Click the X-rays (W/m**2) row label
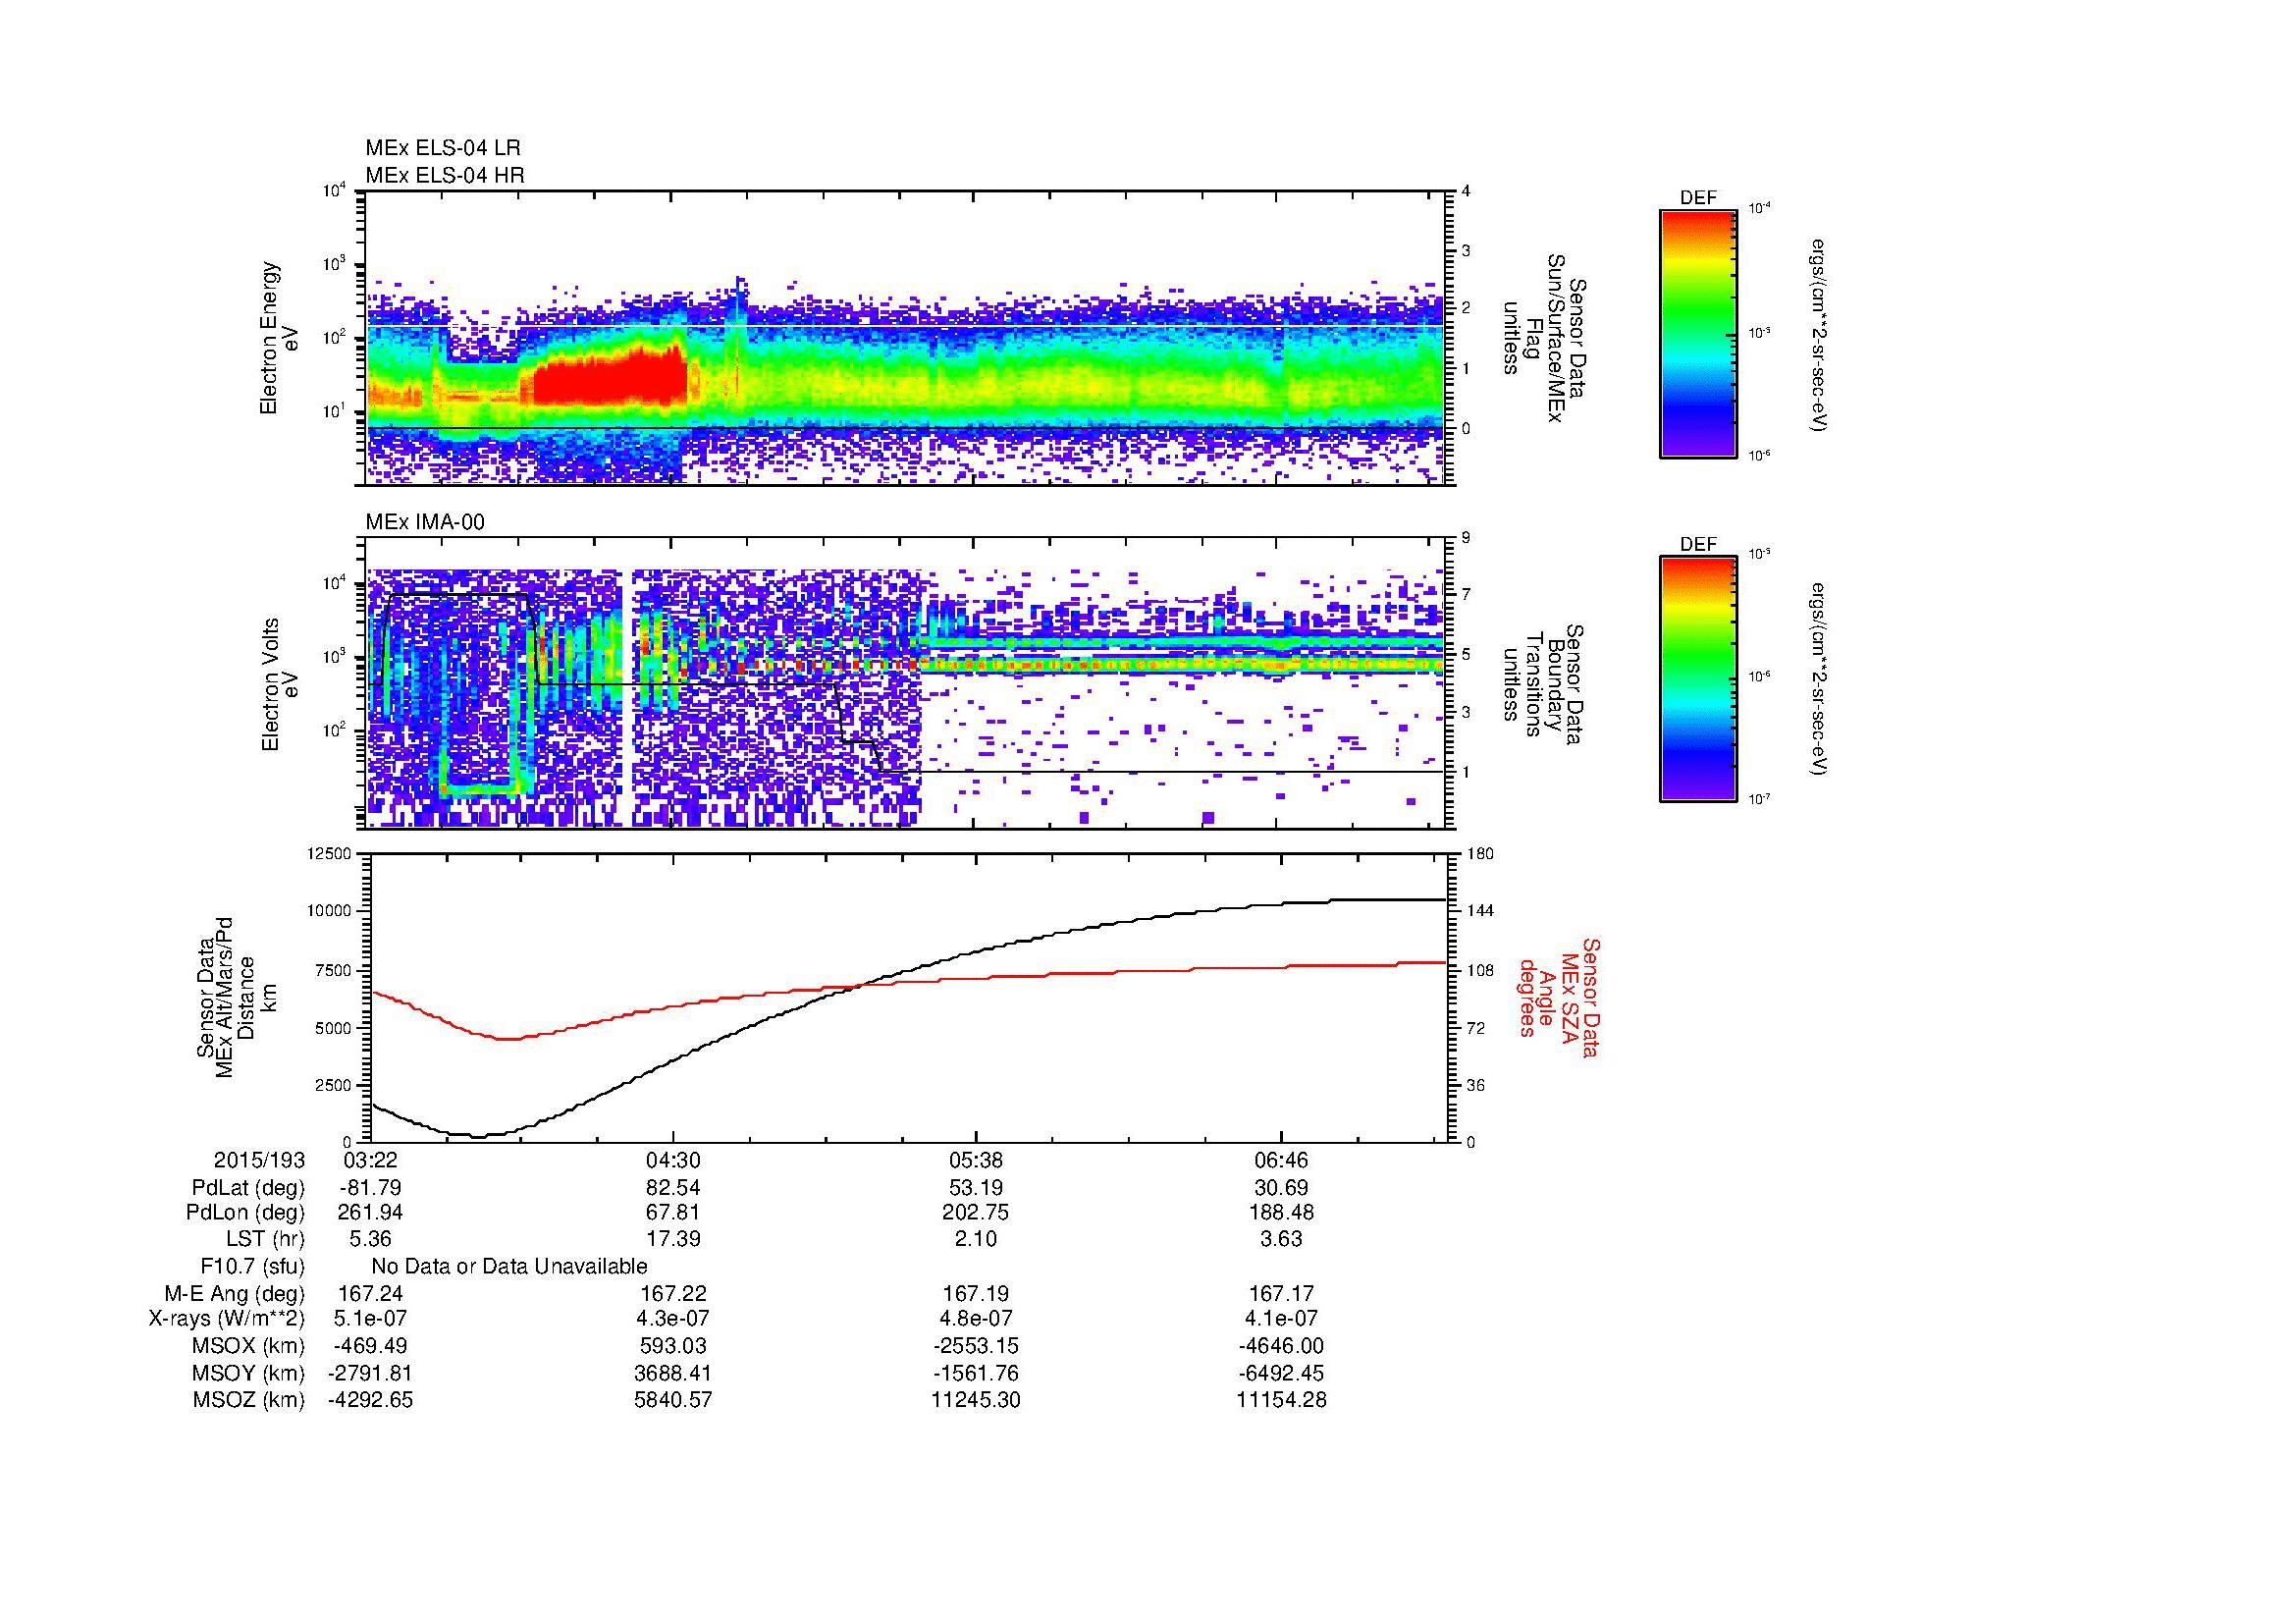 [x=226, y=1319]
